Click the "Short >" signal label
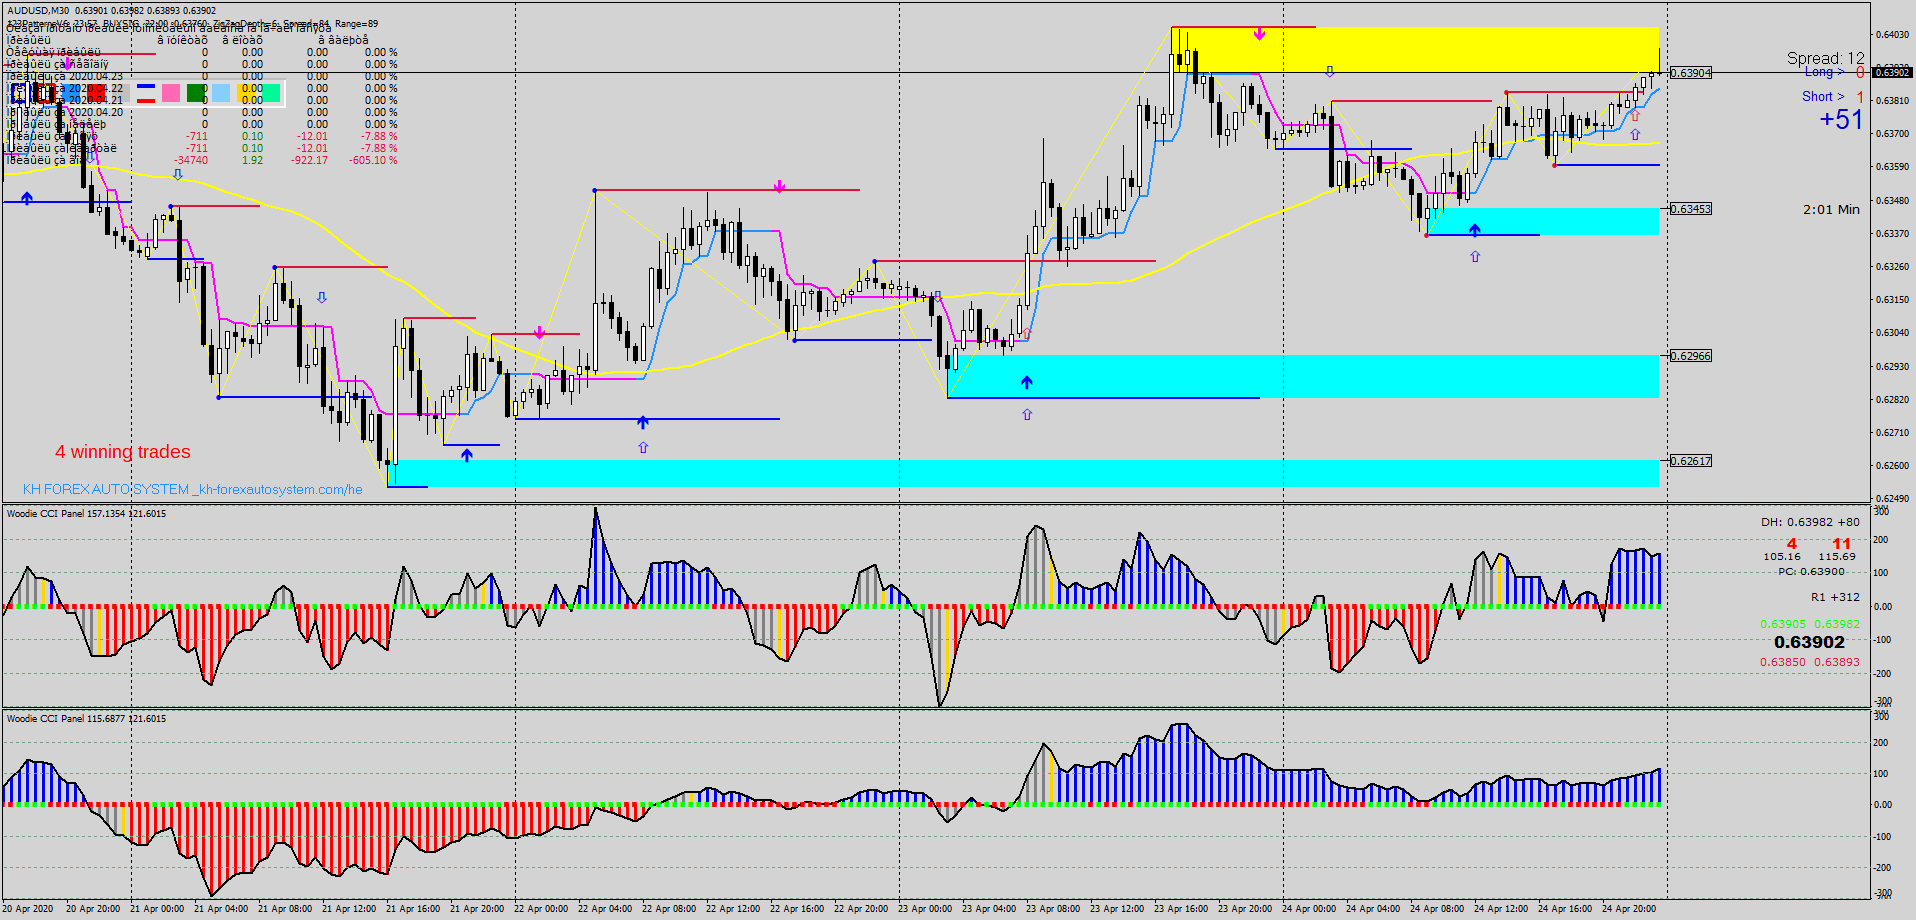The image size is (1916, 920). (x=1822, y=97)
